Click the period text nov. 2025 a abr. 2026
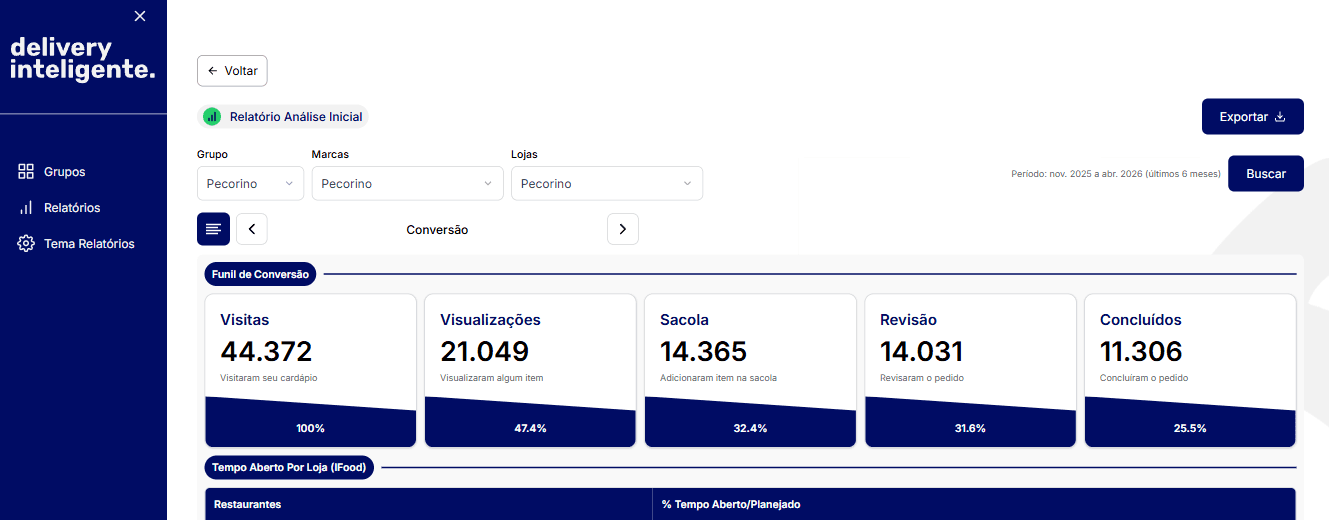1329x520 pixels. coord(1116,174)
